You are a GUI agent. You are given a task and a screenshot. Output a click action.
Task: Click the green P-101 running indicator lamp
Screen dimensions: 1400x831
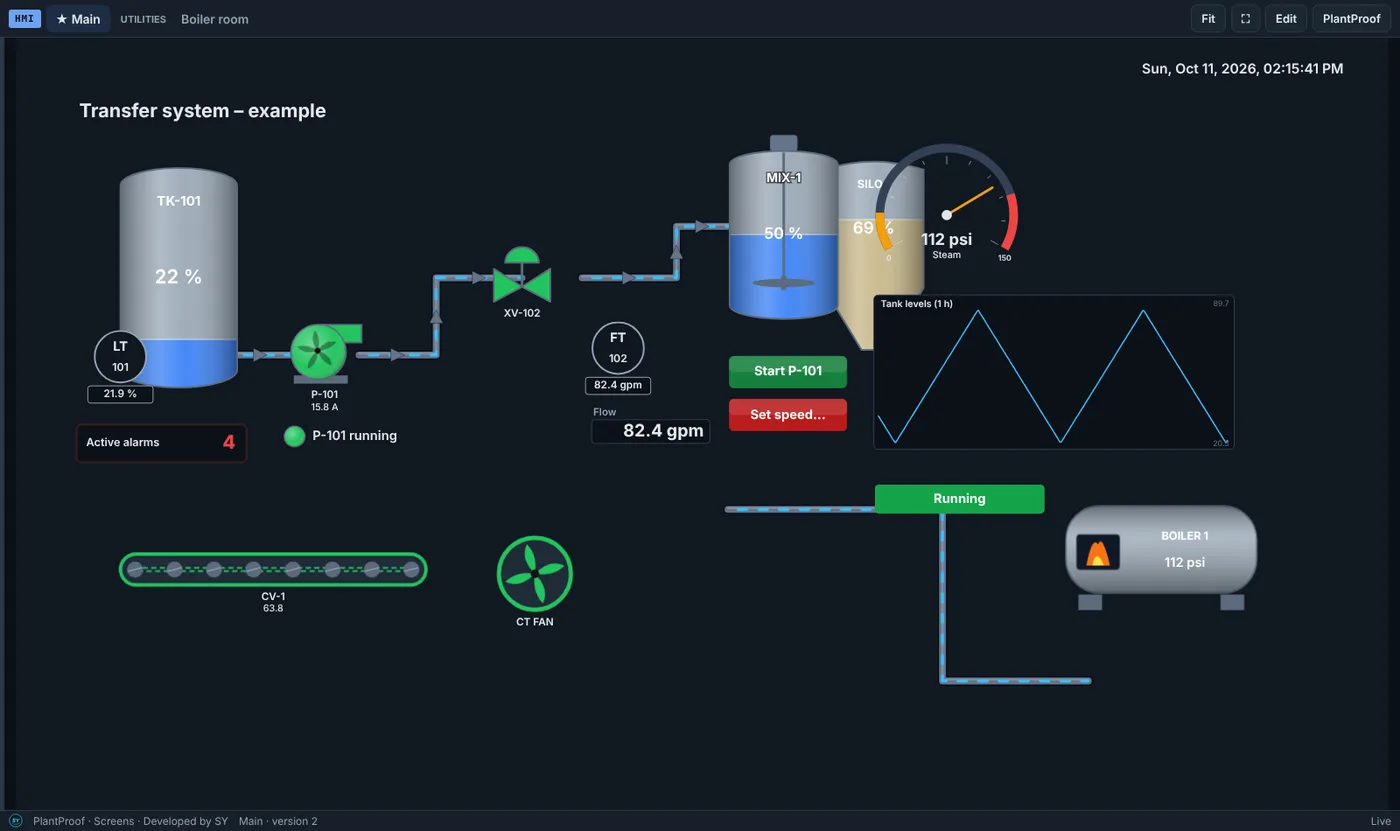click(294, 436)
